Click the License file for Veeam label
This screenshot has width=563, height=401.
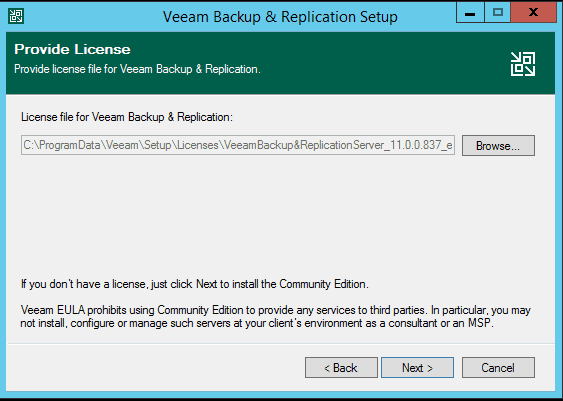click(x=127, y=117)
